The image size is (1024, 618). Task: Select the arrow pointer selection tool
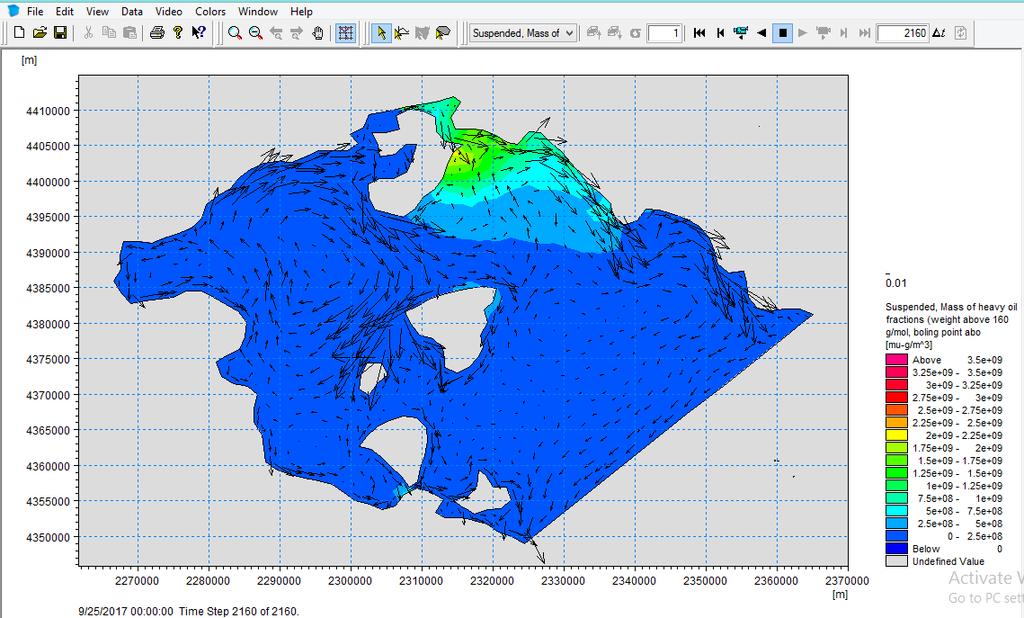(381, 33)
